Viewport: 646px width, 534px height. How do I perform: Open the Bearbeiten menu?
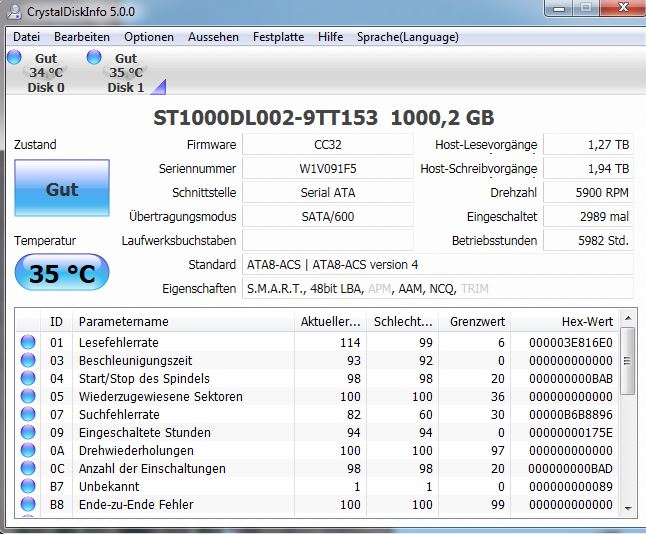(82, 37)
